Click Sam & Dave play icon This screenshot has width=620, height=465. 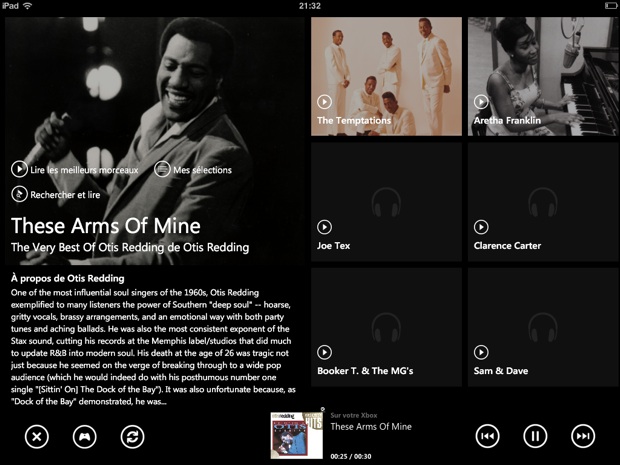pyautogui.click(x=481, y=352)
